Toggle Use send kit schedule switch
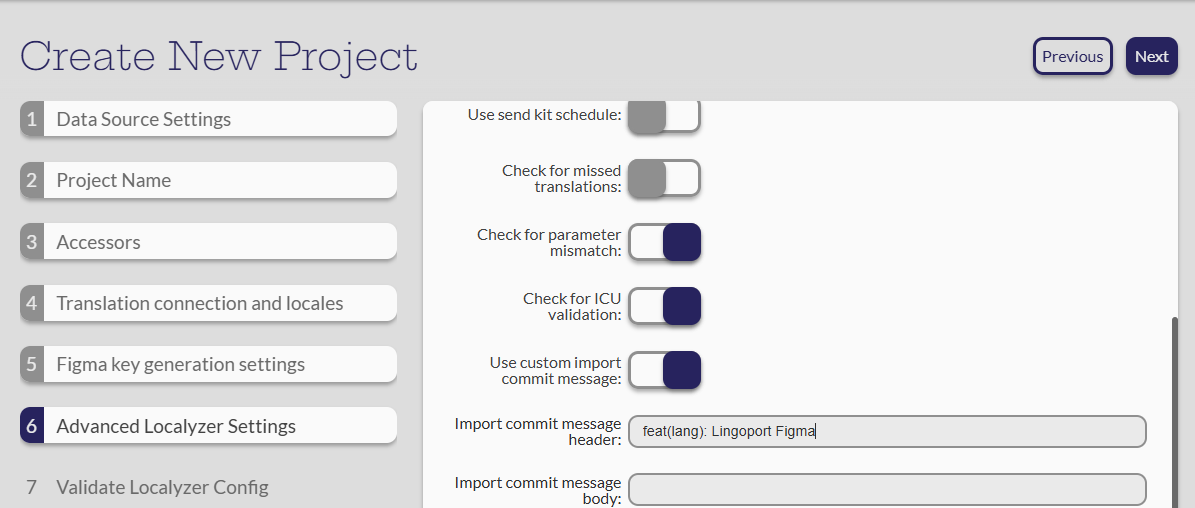Image resolution: width=1195 pixels, height=508 pixels. click(664, 115)
